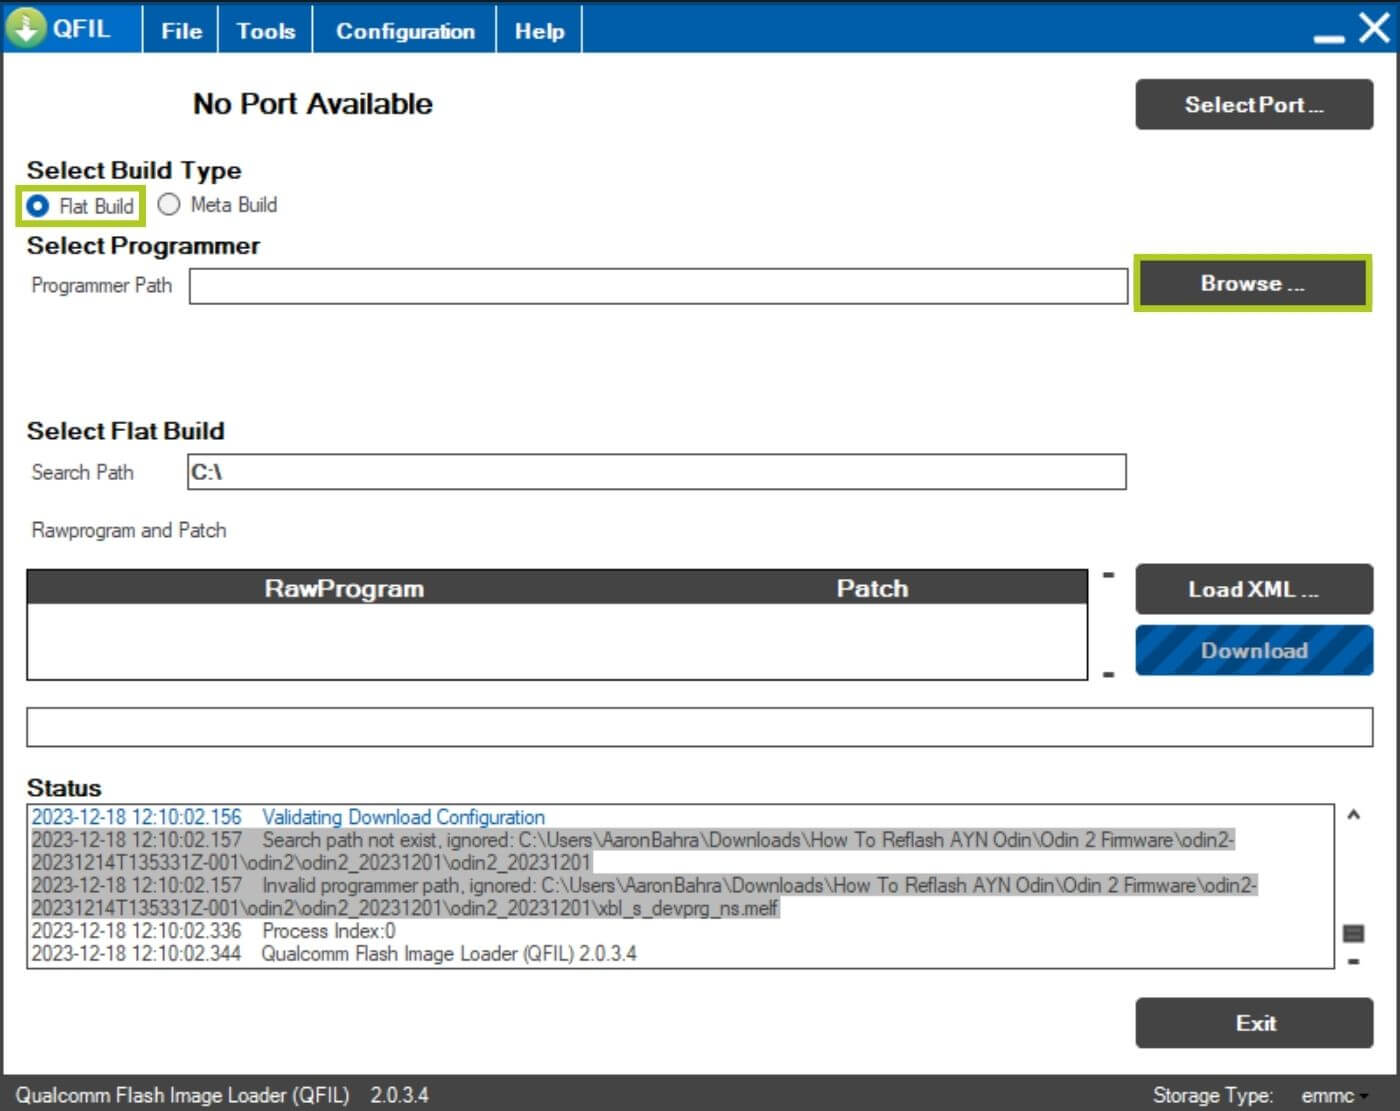Click the Programmer Path input field
This screenshot has width=1400, height=1111.
(x=659, y=286)
